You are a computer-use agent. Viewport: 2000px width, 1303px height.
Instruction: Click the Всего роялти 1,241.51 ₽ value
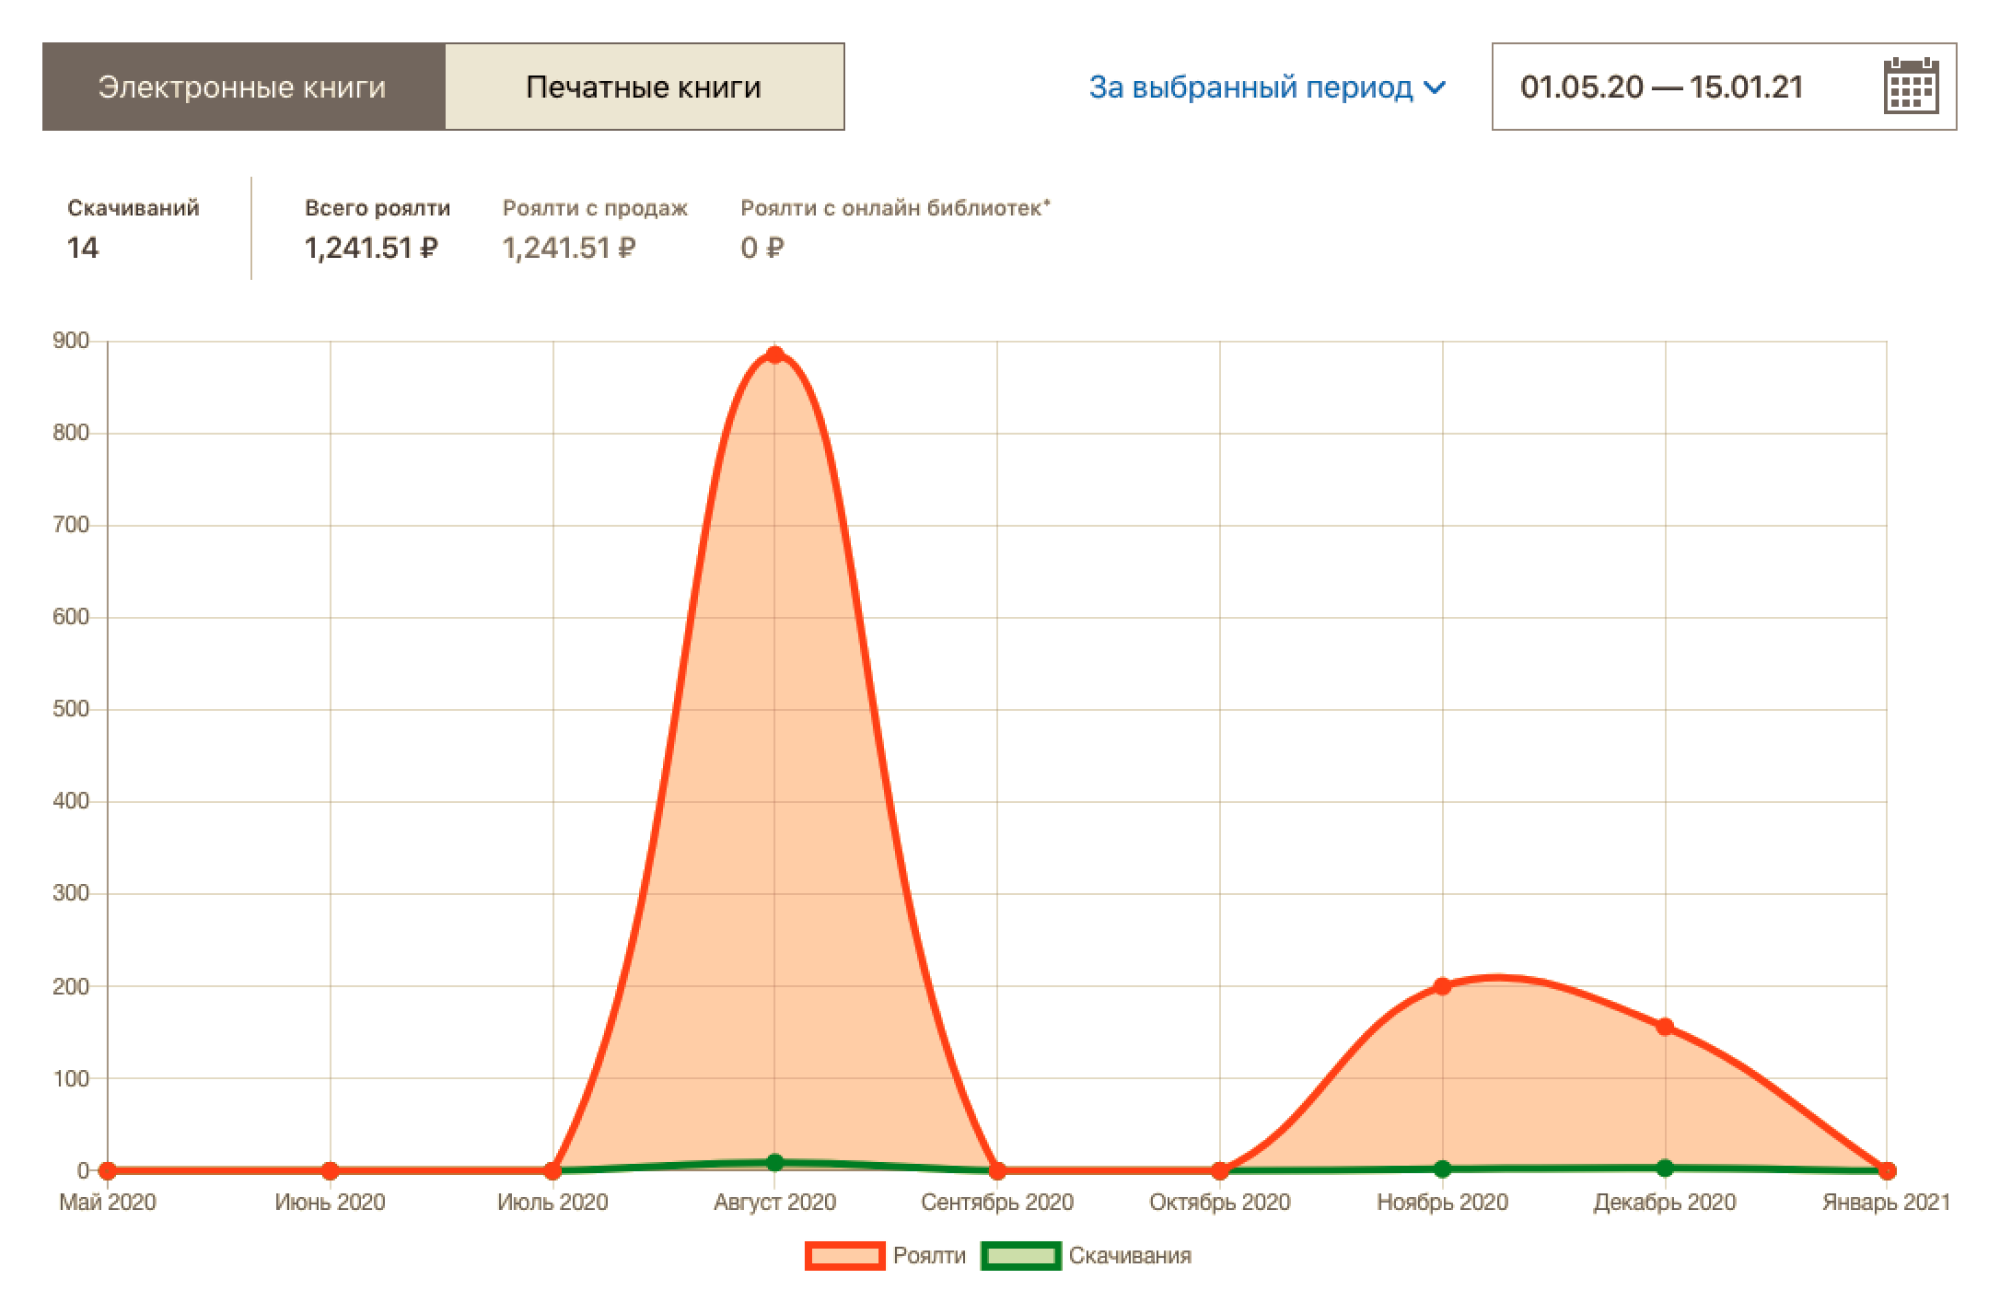coord(371,248)
